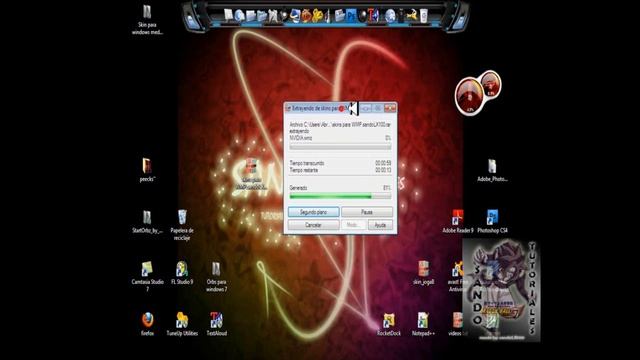Click the NVIDIA.wmz file progress bar

click(x=340, y=147)
